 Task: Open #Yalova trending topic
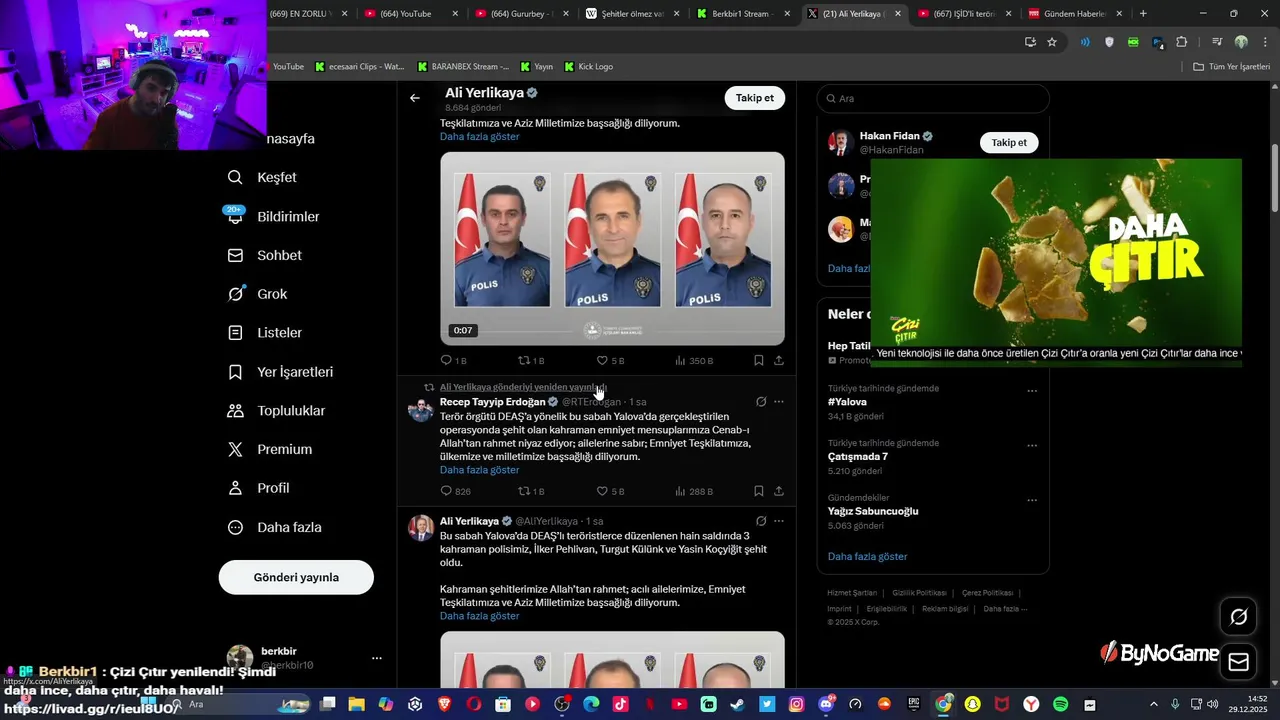click(x=848, y=402)
